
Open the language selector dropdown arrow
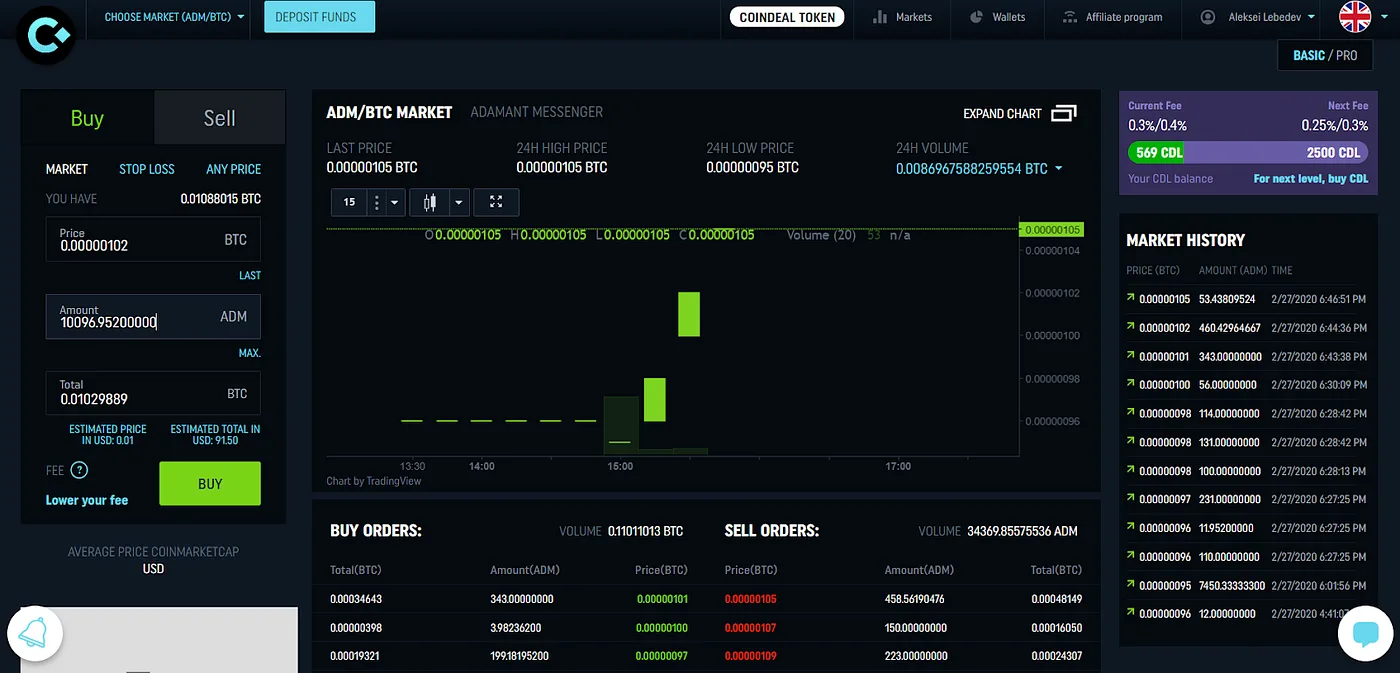[x=1384, y=17]
